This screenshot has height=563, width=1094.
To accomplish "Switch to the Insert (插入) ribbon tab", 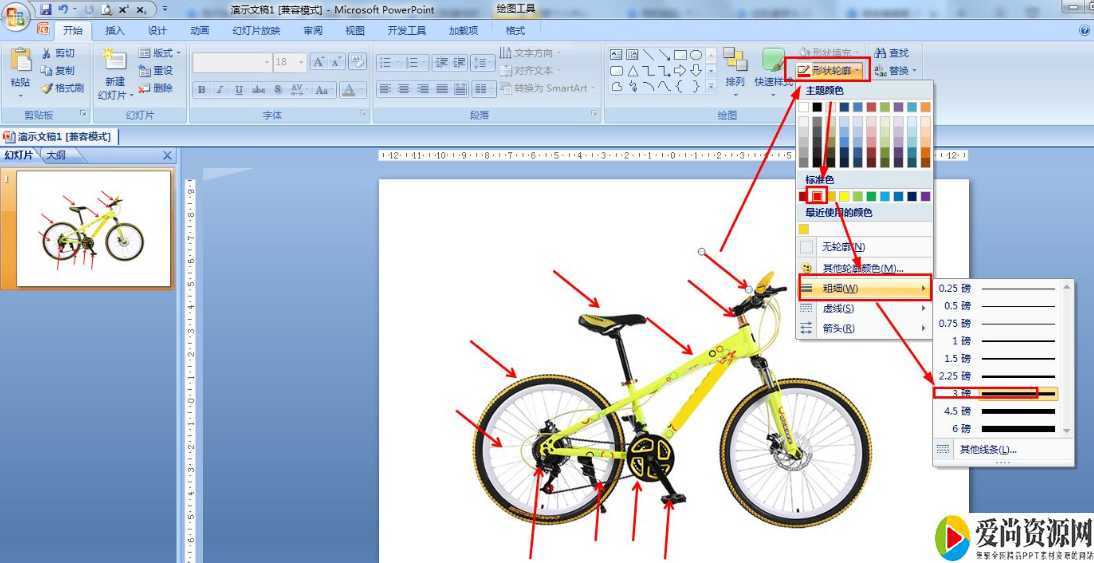I will coord(115,31).
